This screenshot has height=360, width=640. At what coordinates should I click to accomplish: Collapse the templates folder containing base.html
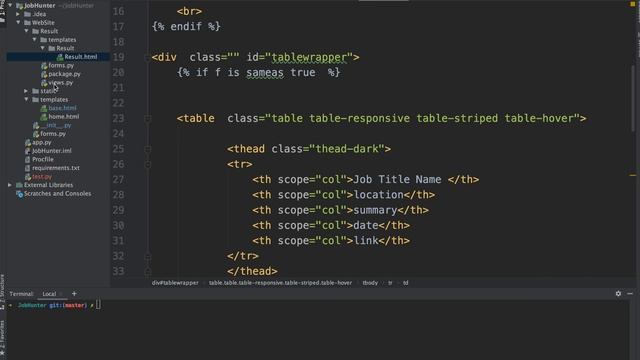coord(27,100)
